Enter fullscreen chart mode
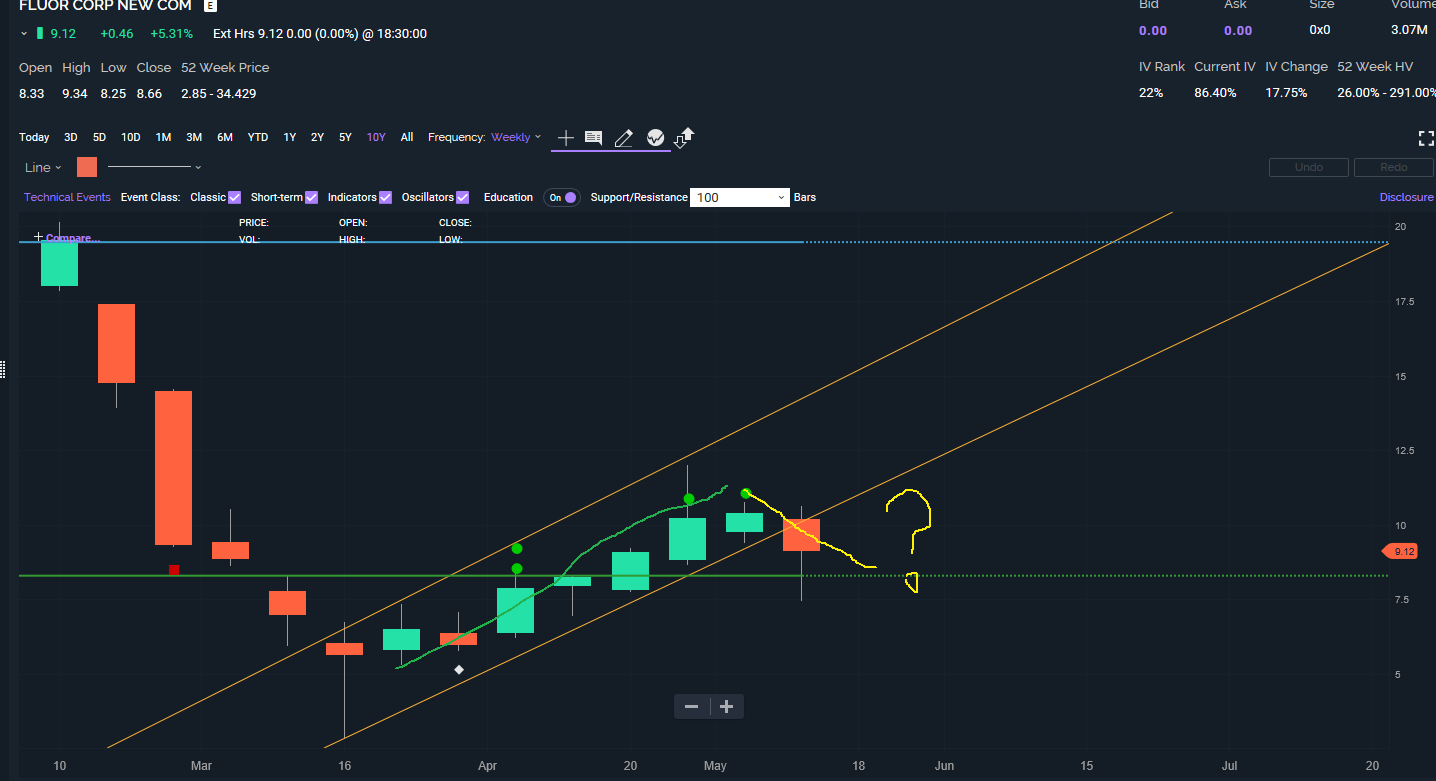This screenshot has height=781, width=1436. tap(1426, 138)
